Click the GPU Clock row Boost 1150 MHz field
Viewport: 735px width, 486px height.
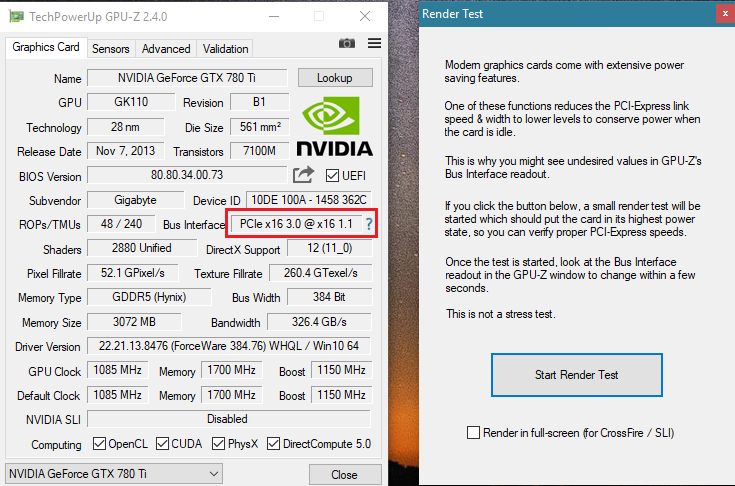click(x=342, y=370)
